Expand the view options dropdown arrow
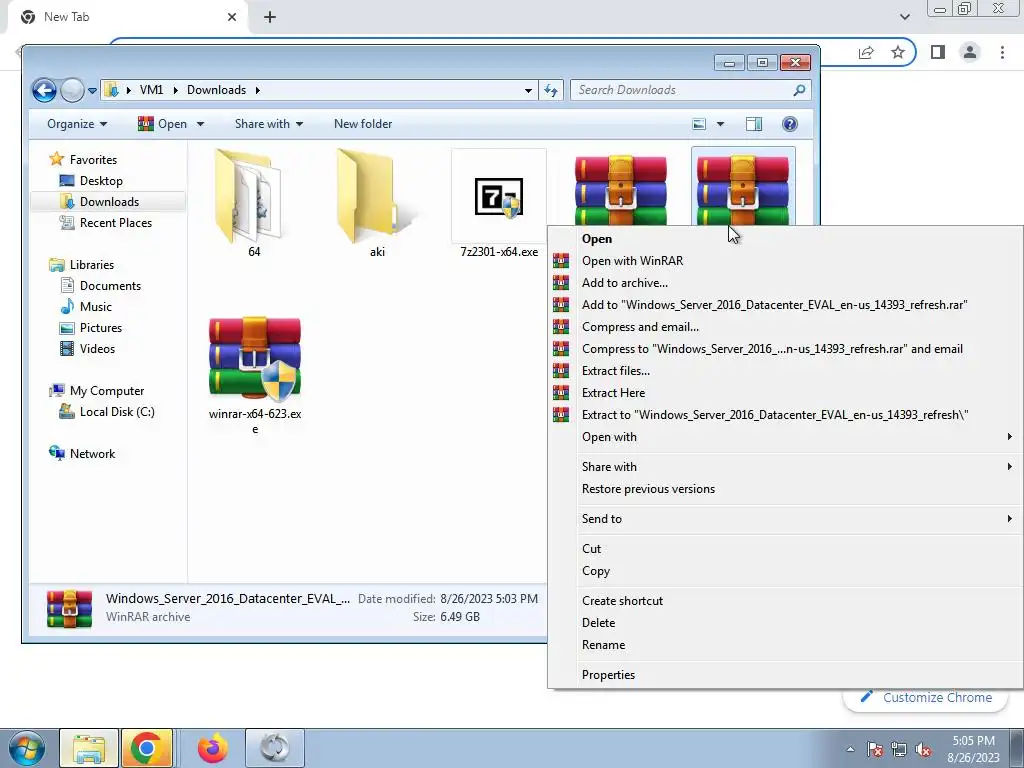1024x768 pixels. [x=720, y=124]
